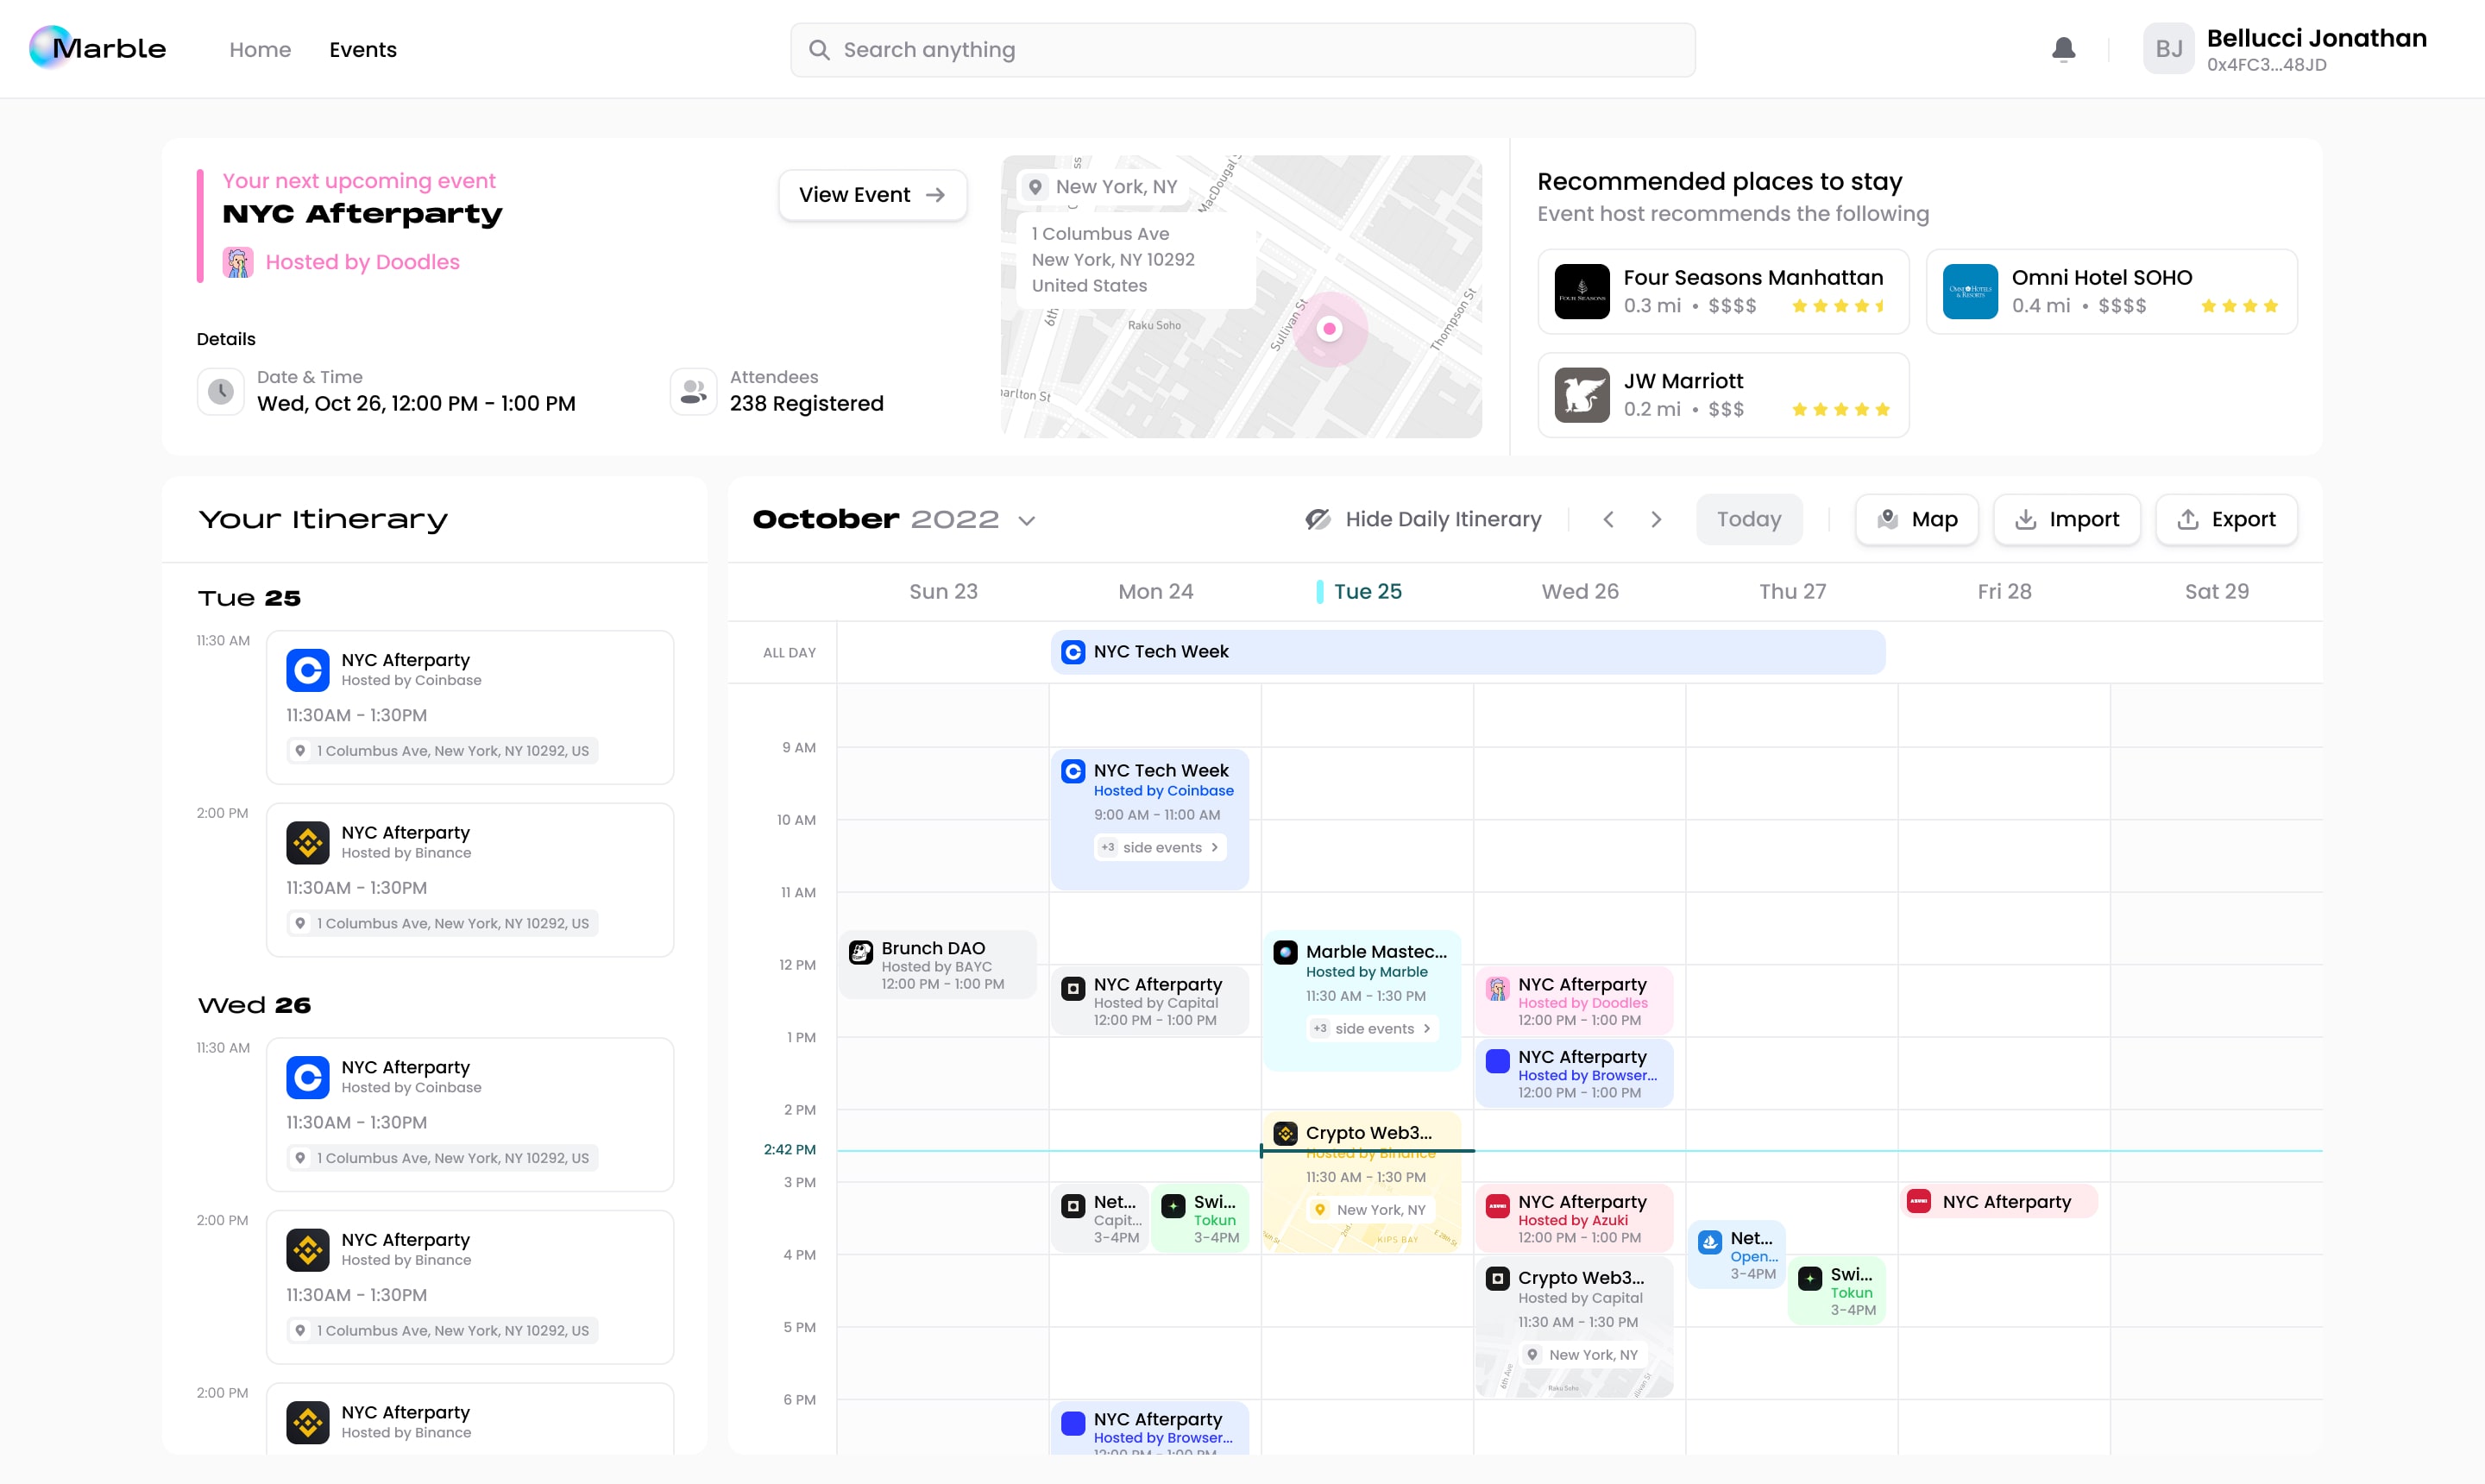Screen dimensions: 2485x1484
Task: Expand side events on Marble Mastec... event
Action: 1372,1028
